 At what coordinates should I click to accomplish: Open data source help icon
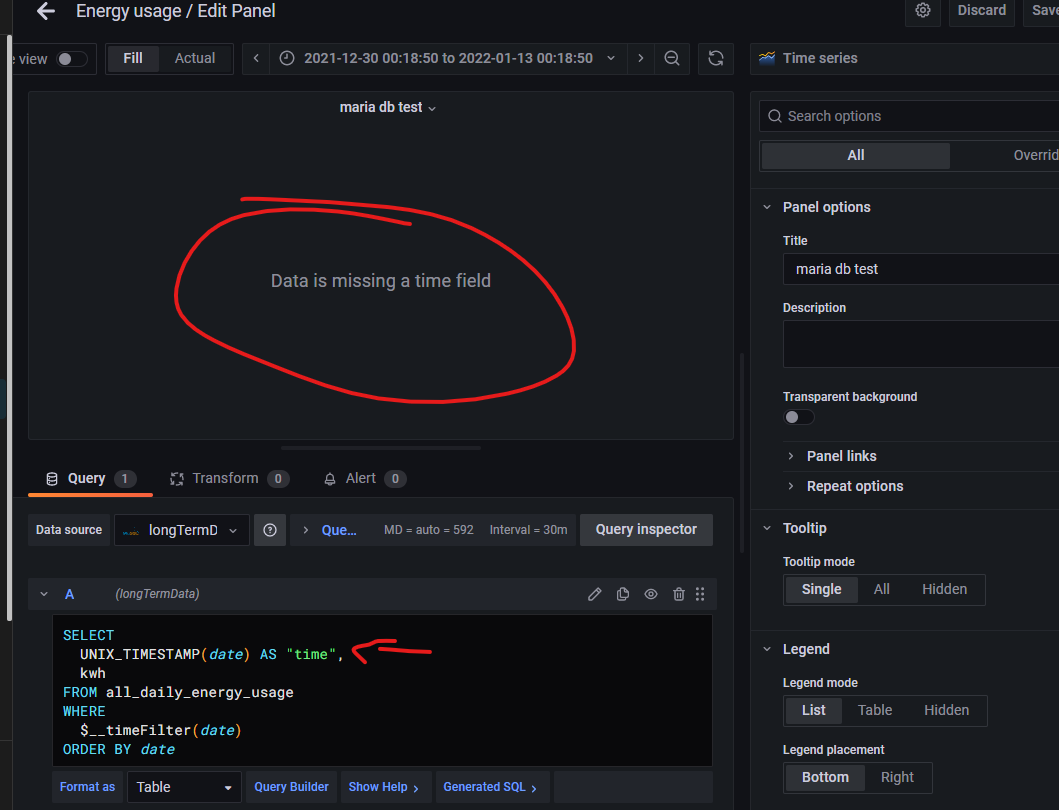270,530
